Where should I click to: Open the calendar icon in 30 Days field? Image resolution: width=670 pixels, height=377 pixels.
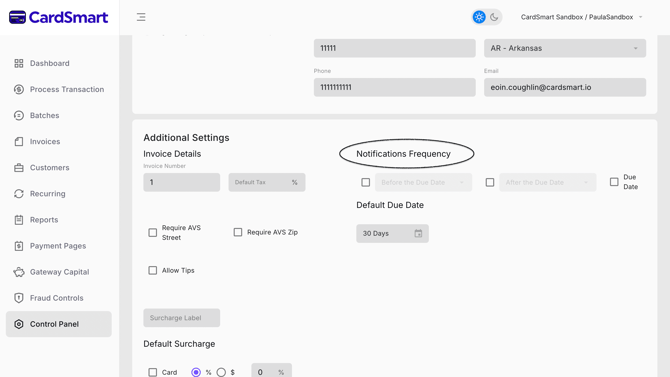pyautogui.click(x=418, y=233)
